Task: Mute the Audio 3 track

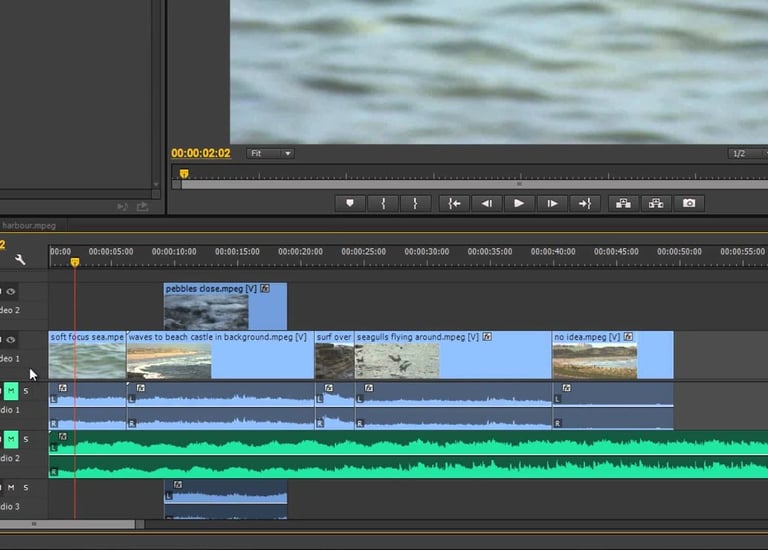Action: (x=11, y=487)
